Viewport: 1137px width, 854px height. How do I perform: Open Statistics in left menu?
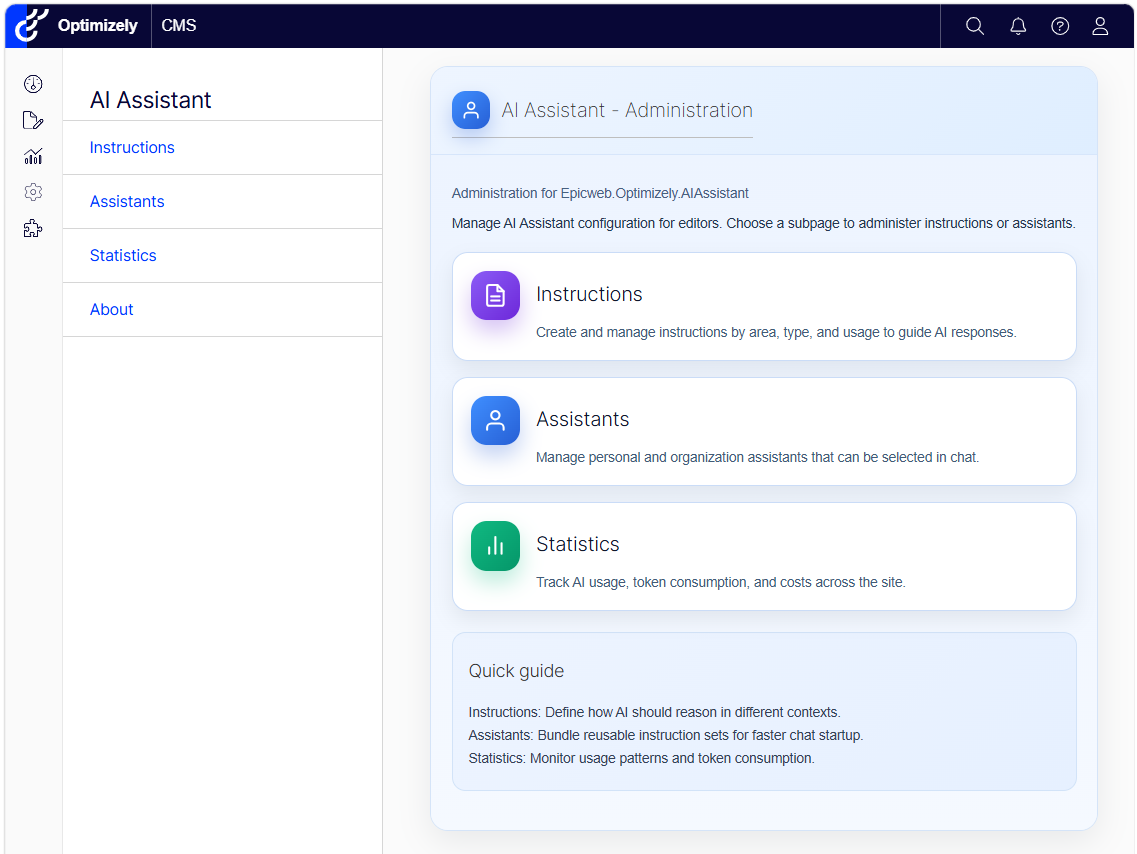[x=123, y=255]
